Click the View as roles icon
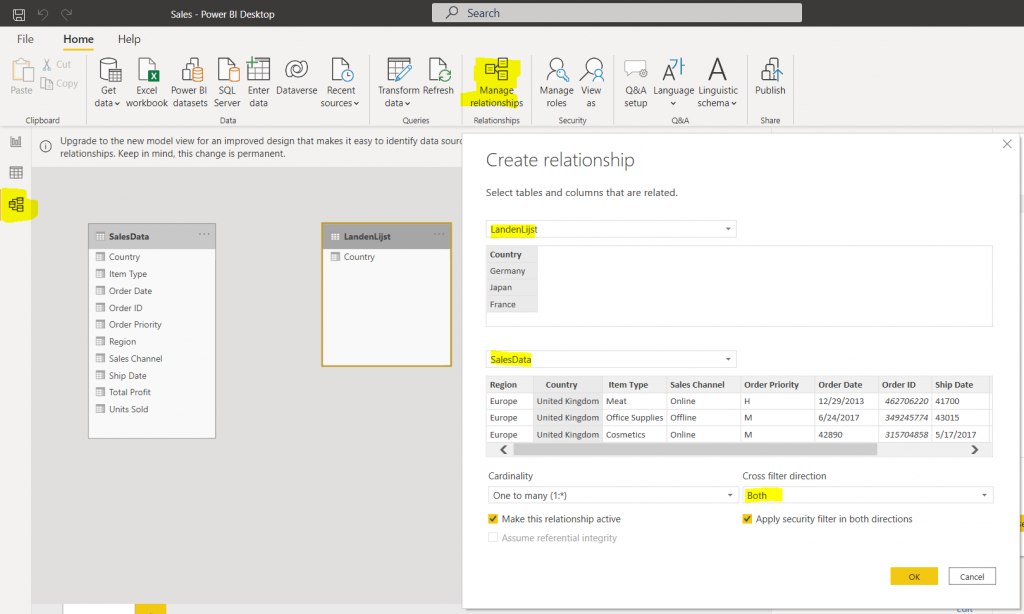1024x614 pixels. (591, 69)
